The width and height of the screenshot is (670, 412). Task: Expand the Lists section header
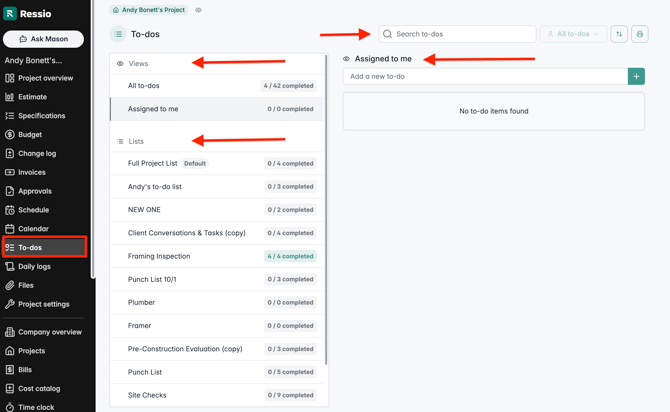136,141
